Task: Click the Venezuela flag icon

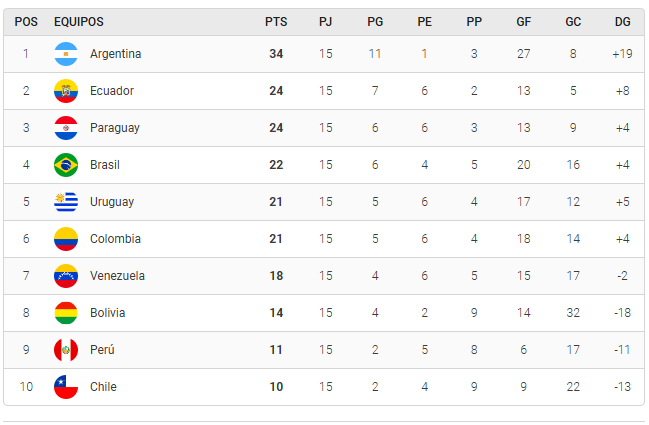Action: [x=66, y=276]
